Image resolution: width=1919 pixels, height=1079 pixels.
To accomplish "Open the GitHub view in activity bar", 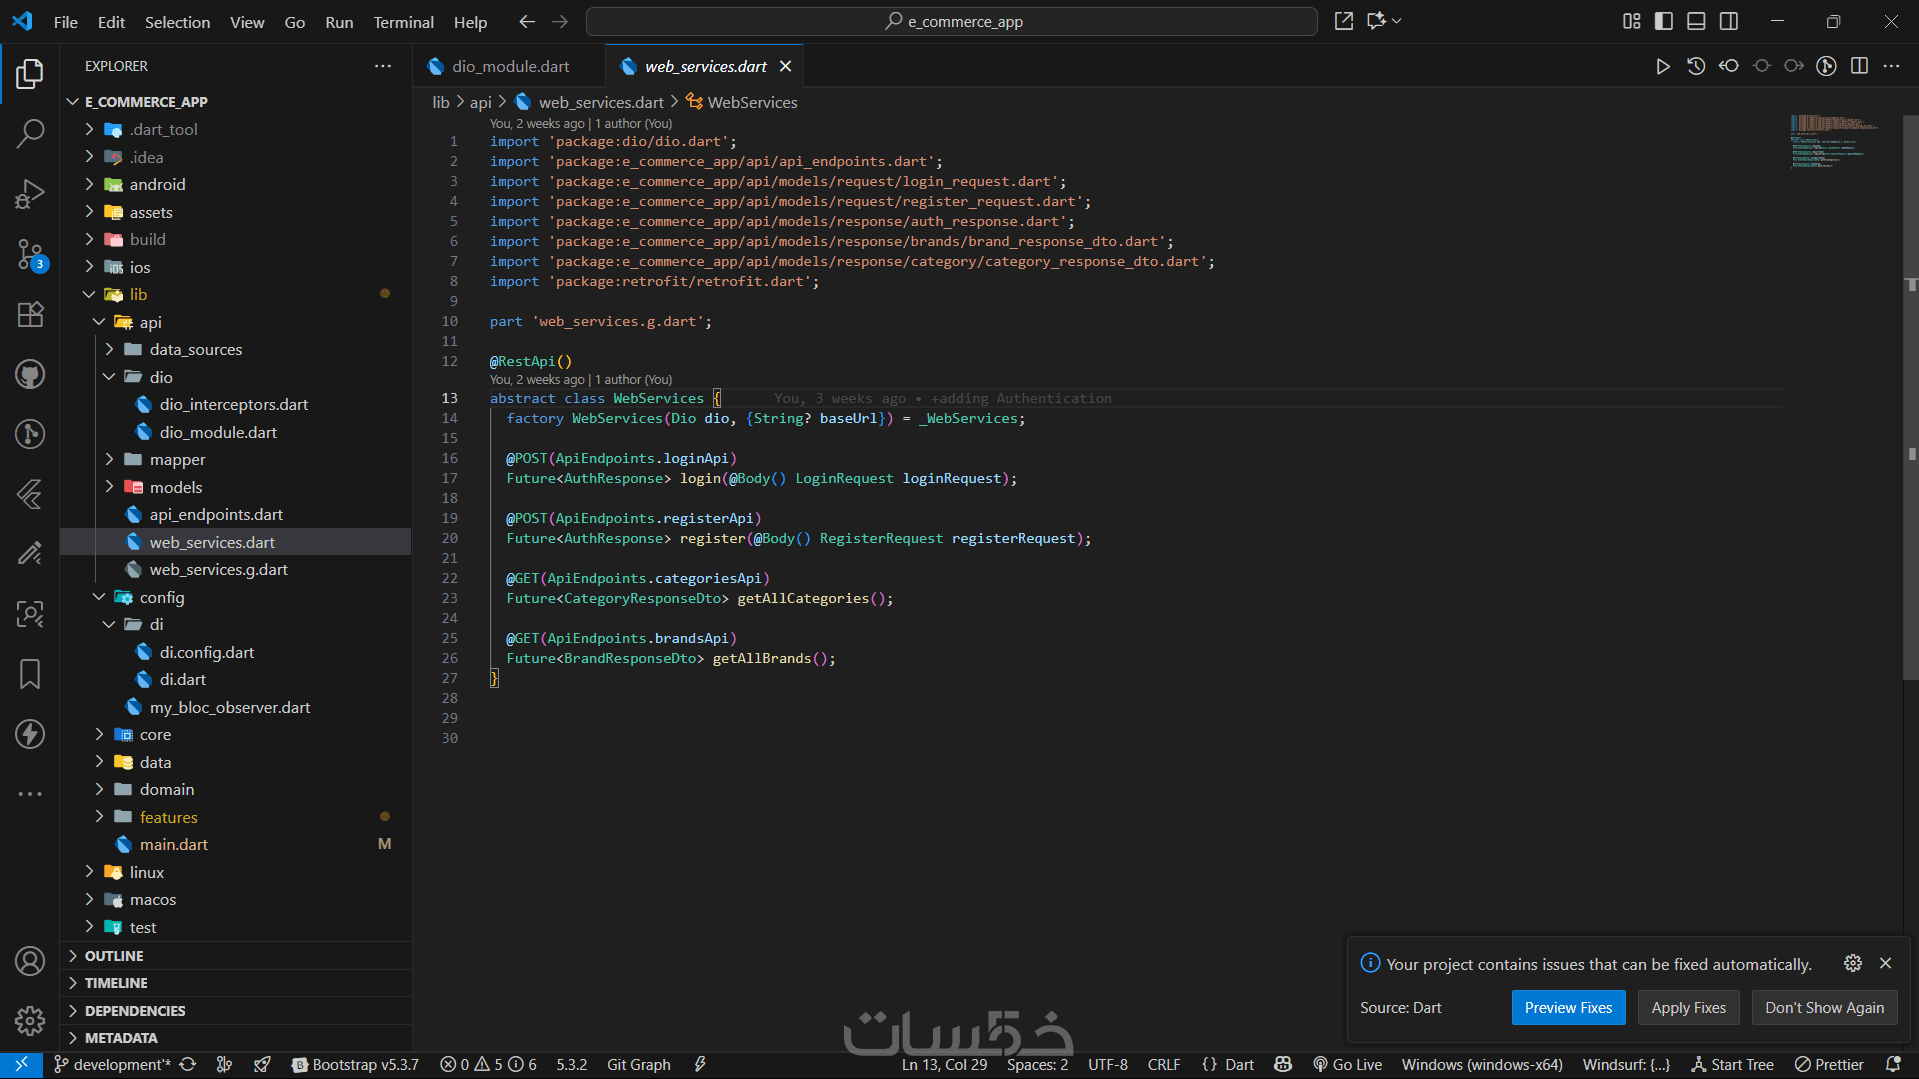I will 30,374.
